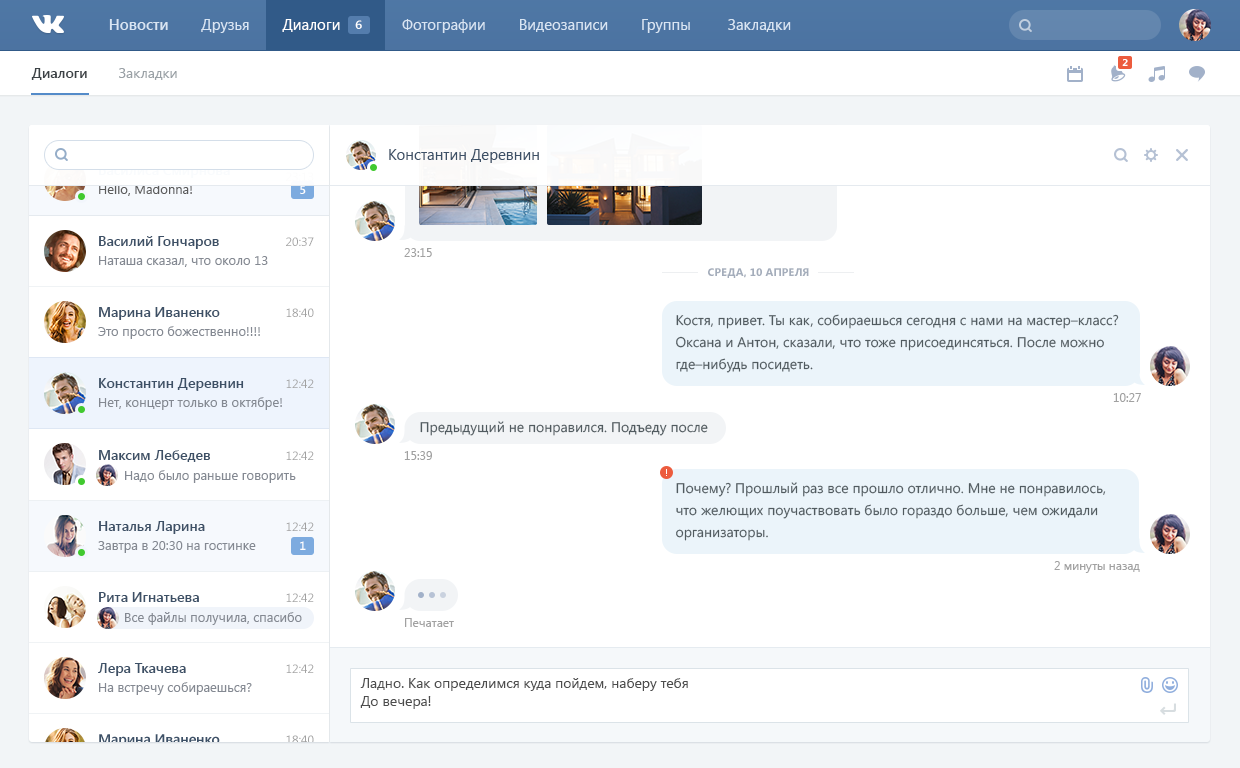Click Наталья Ларина's avatar in dialog list

(65, 535)
